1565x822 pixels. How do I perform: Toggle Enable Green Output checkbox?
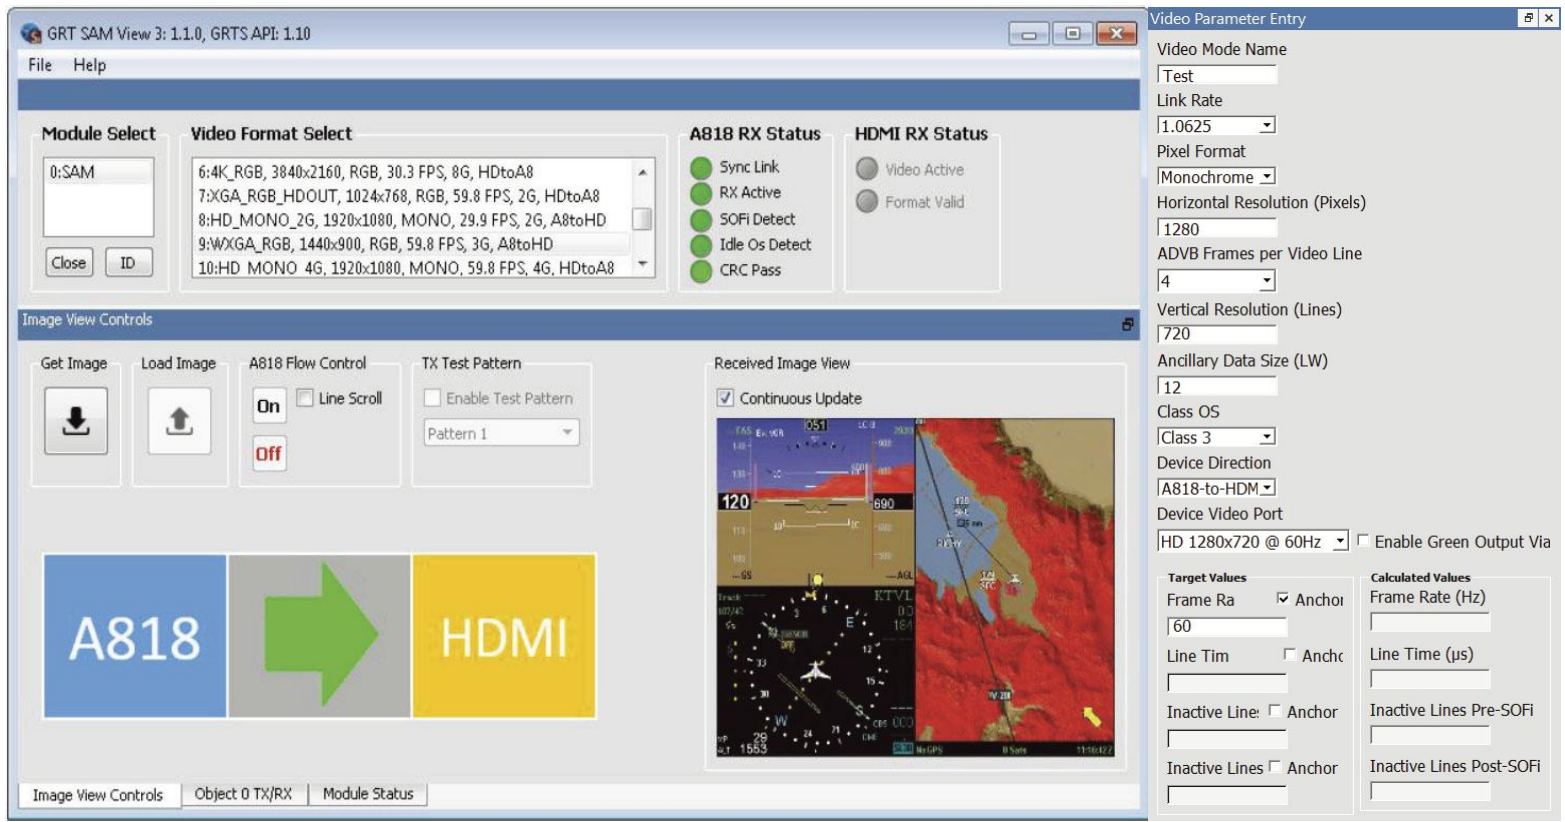point(1362,541)
